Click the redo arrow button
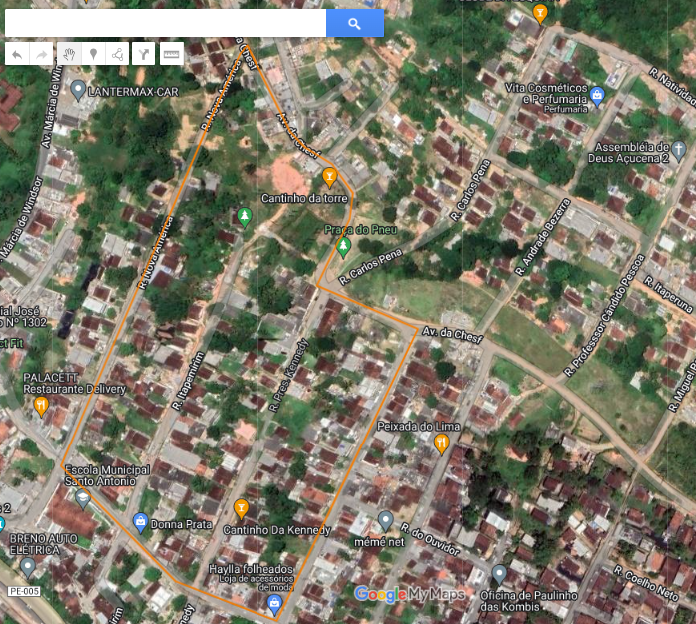Image resolution: width=696 pixels, height=624 pixels. [x=41, y=54]
